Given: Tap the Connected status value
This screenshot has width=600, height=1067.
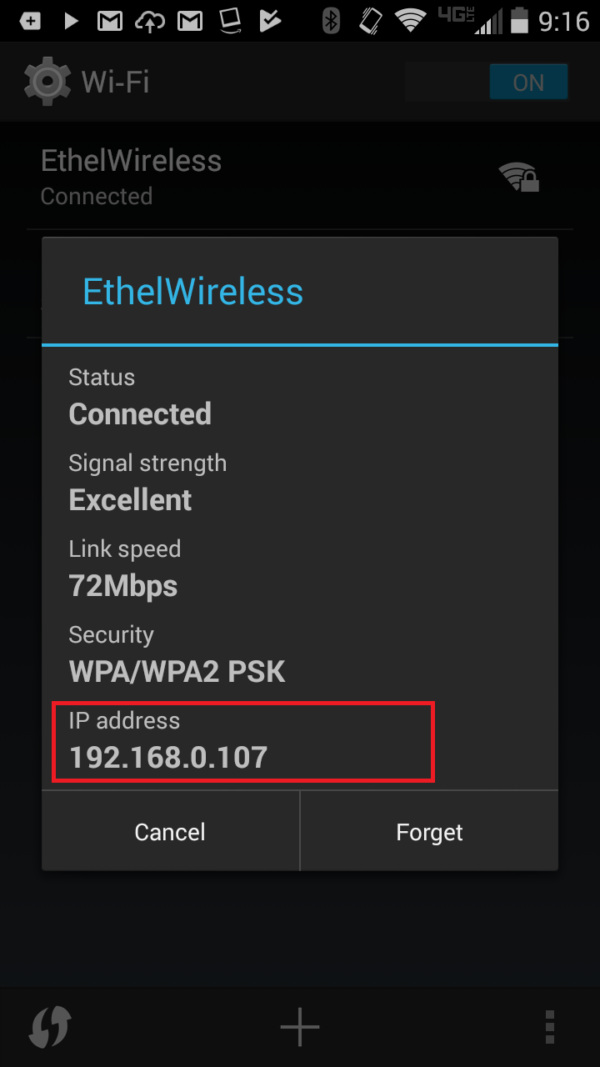Looking at the screenshot, I should (x=140, y=414).
